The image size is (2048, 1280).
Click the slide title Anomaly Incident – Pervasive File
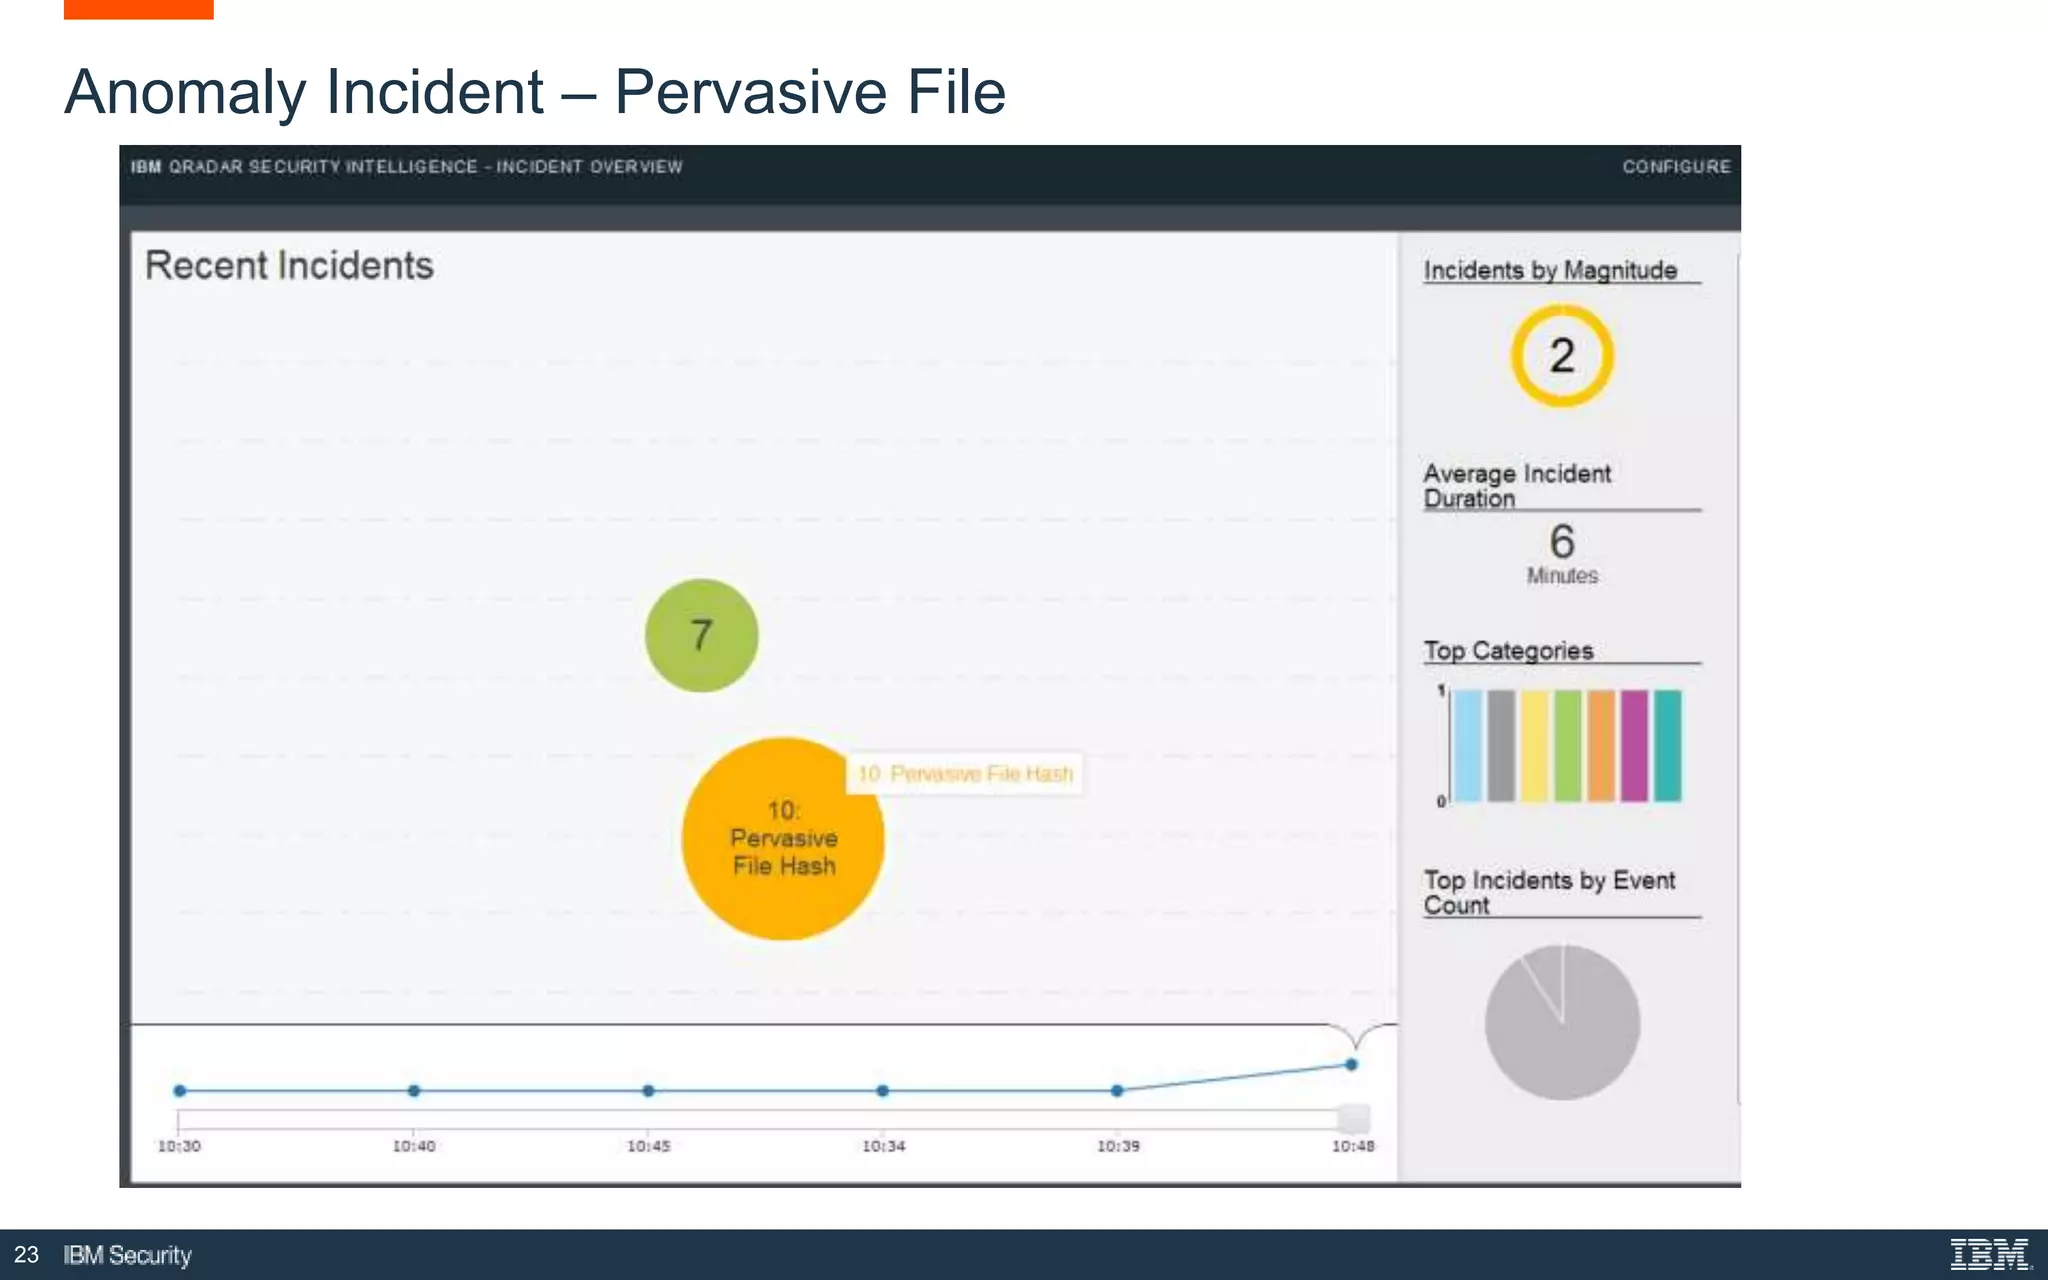coord(535,92)
